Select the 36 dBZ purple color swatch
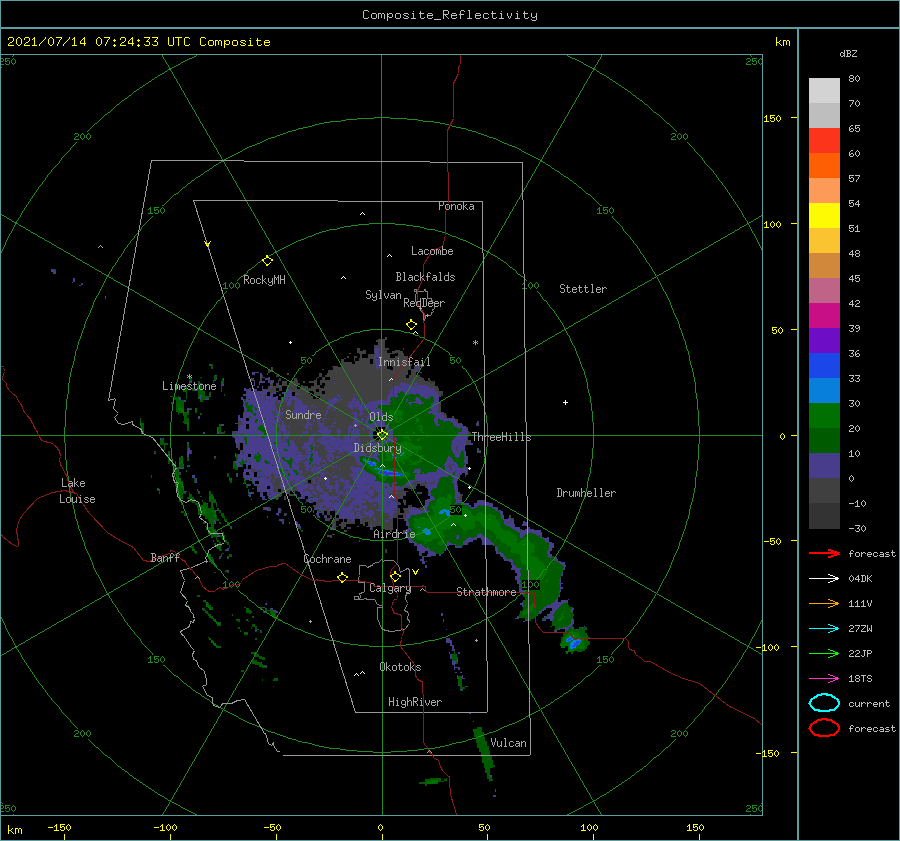900x841 pixels. 824,340
